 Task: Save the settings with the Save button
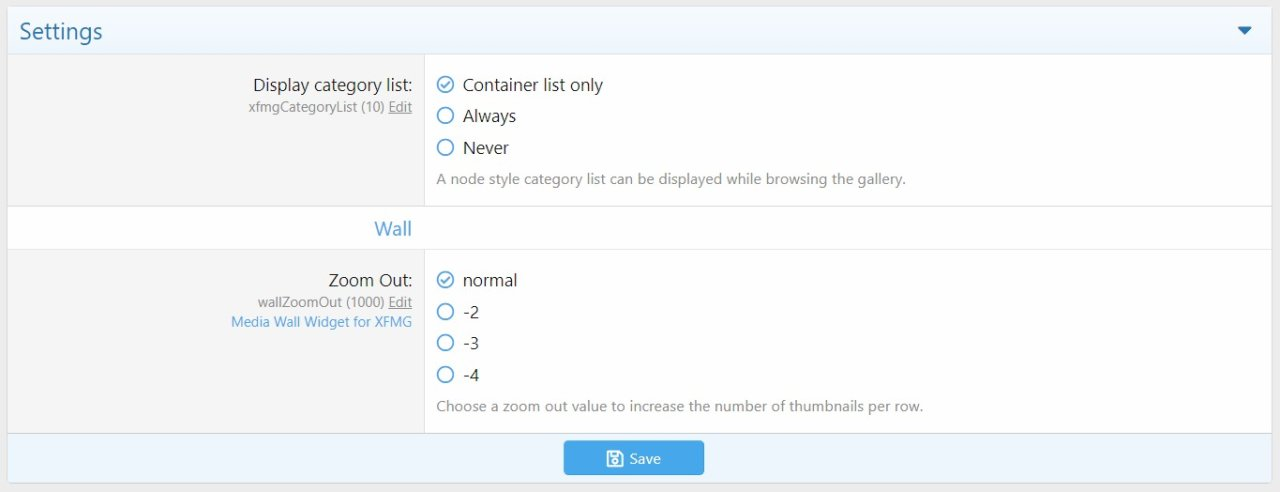pyautogui.click(x=634, y=458)
